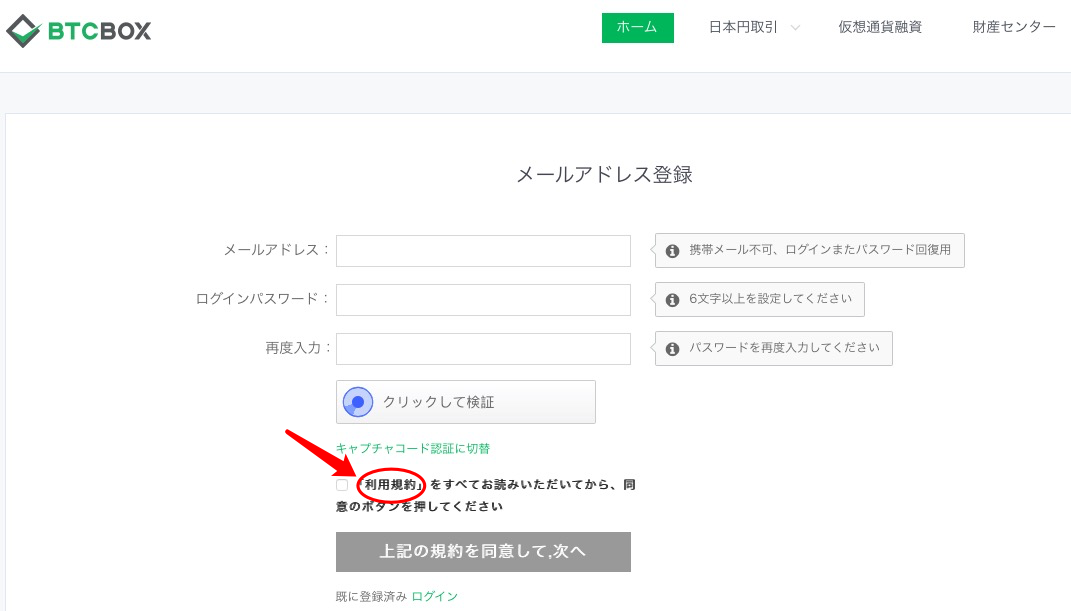Viewport: 1071px width, 611px height.
Task: Select the メールアドレス登録 heading text
Action: click(x=604, y=175)
